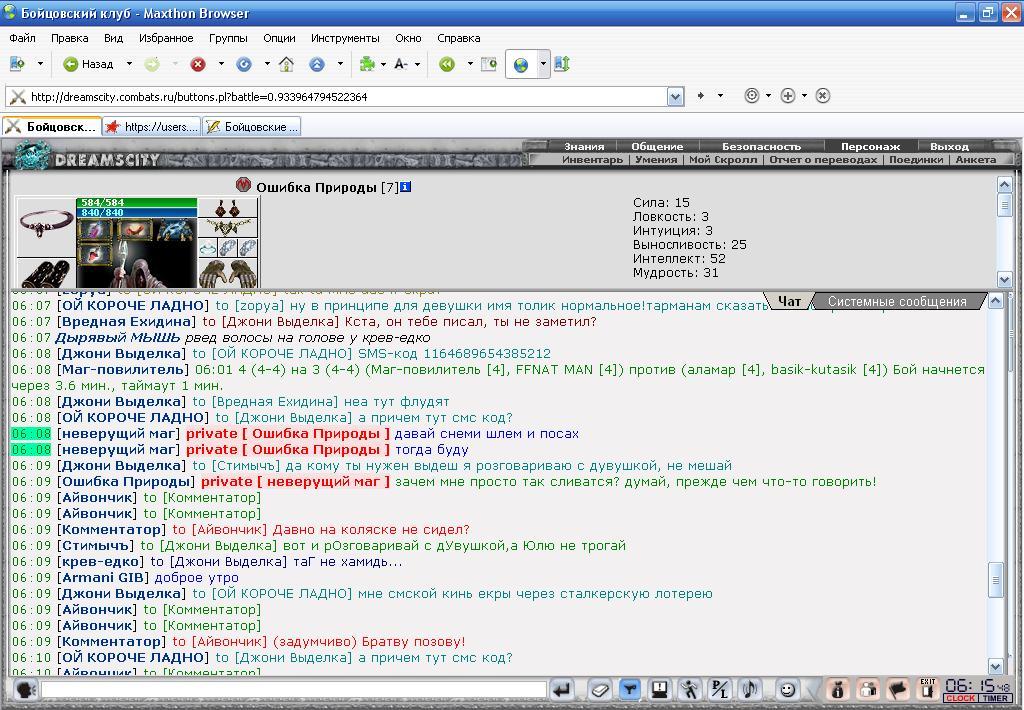Image resolution: width=1024 pixels, height=710 pixels.
Task: Click the address bar URL field
Action: coord(346,97)
